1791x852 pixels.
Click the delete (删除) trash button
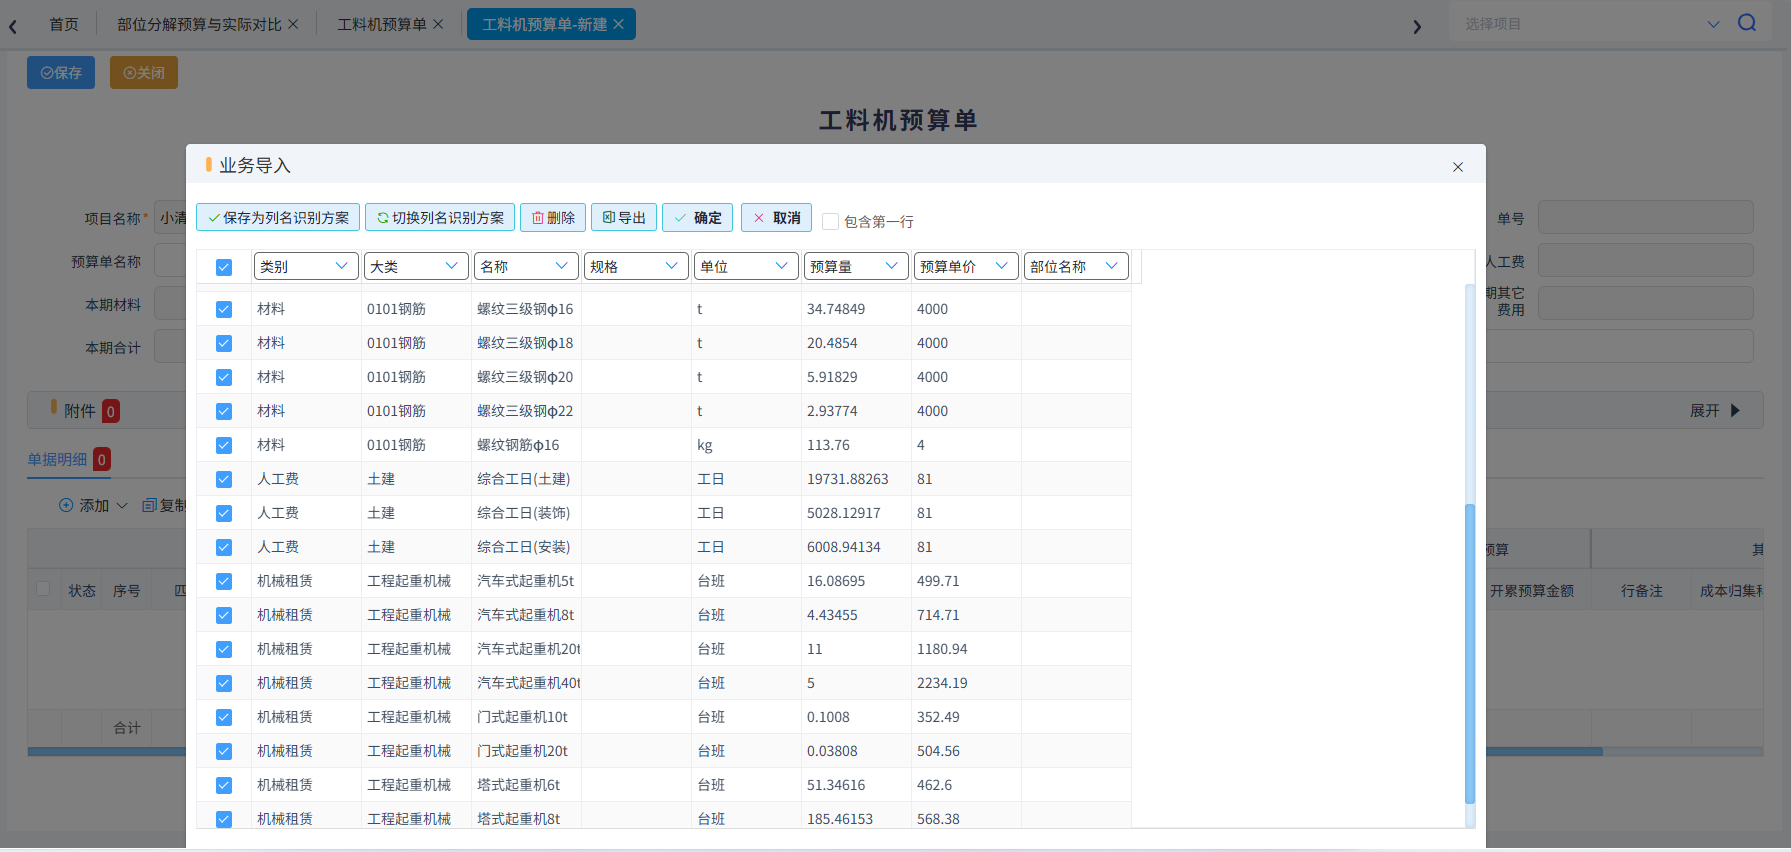point(553,218)
